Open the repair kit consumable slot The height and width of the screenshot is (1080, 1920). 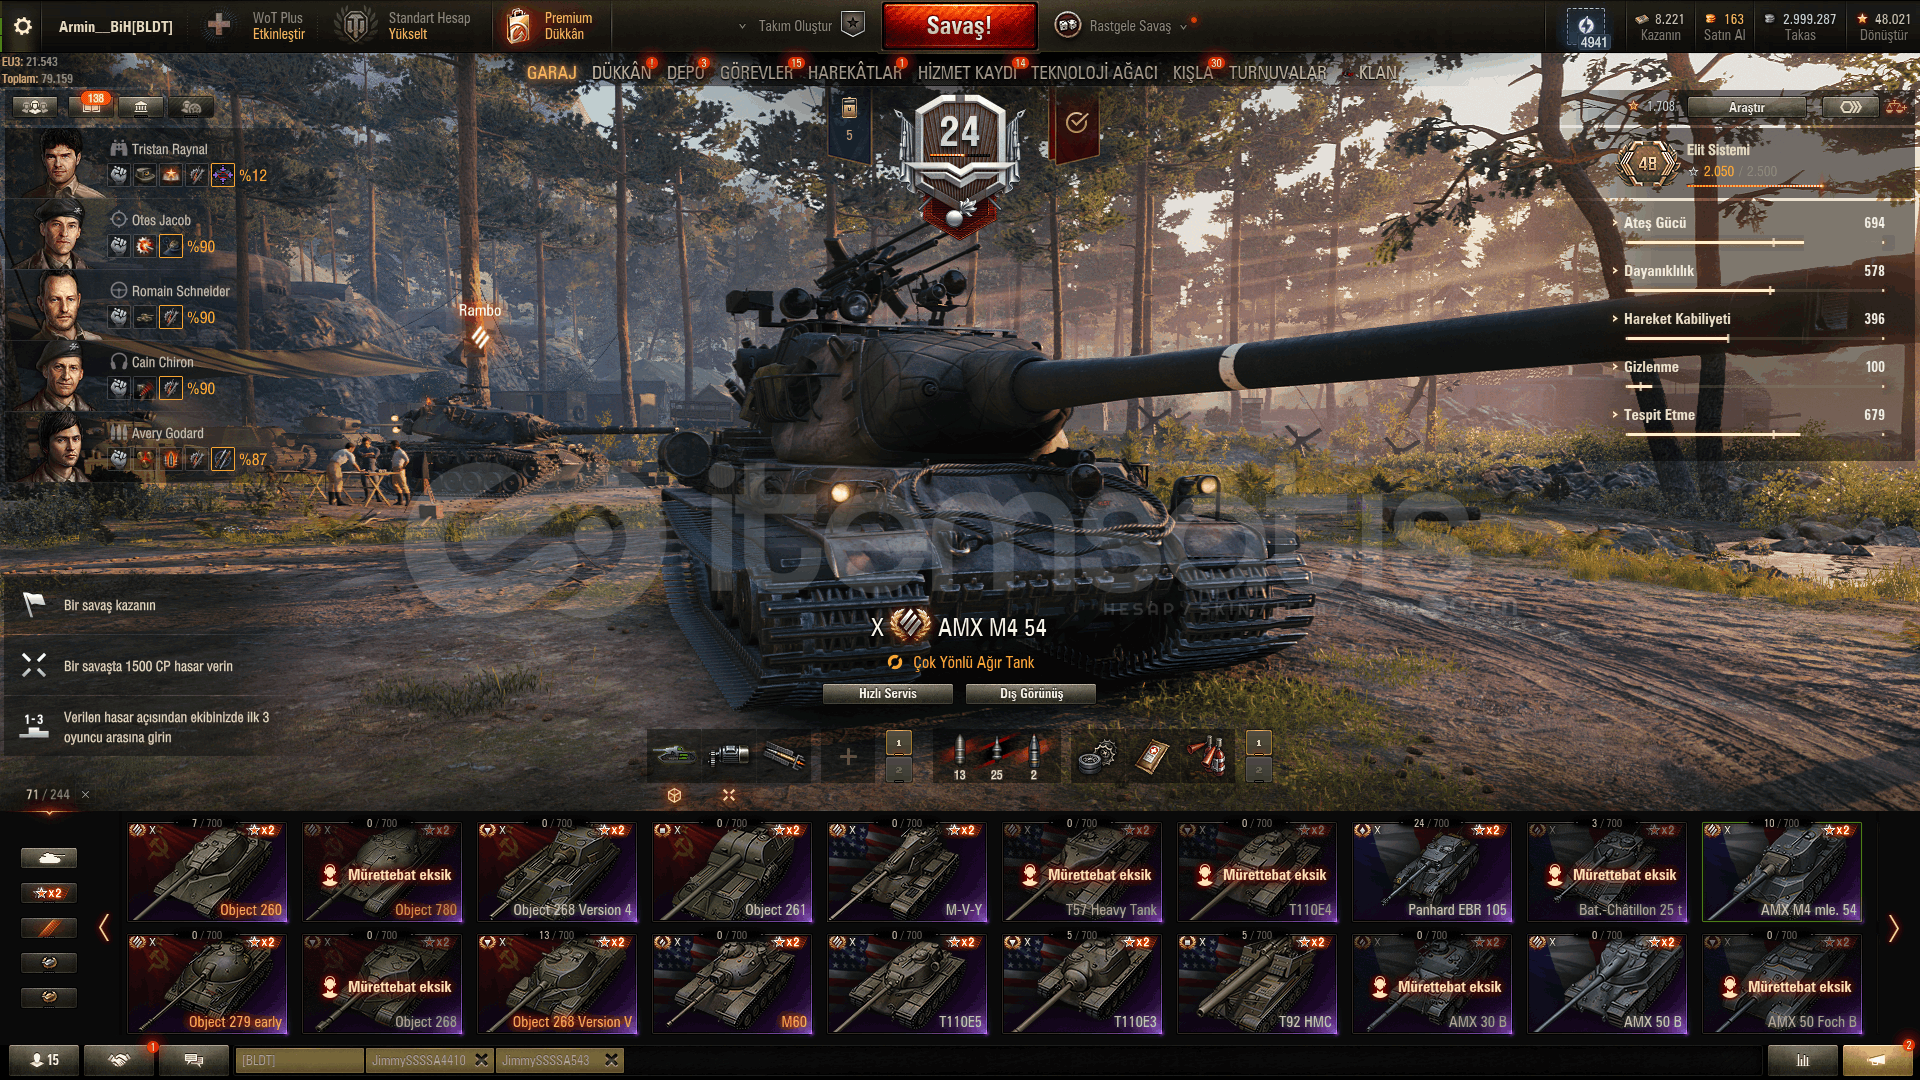pyautogui.click(x=1097, y=758)
